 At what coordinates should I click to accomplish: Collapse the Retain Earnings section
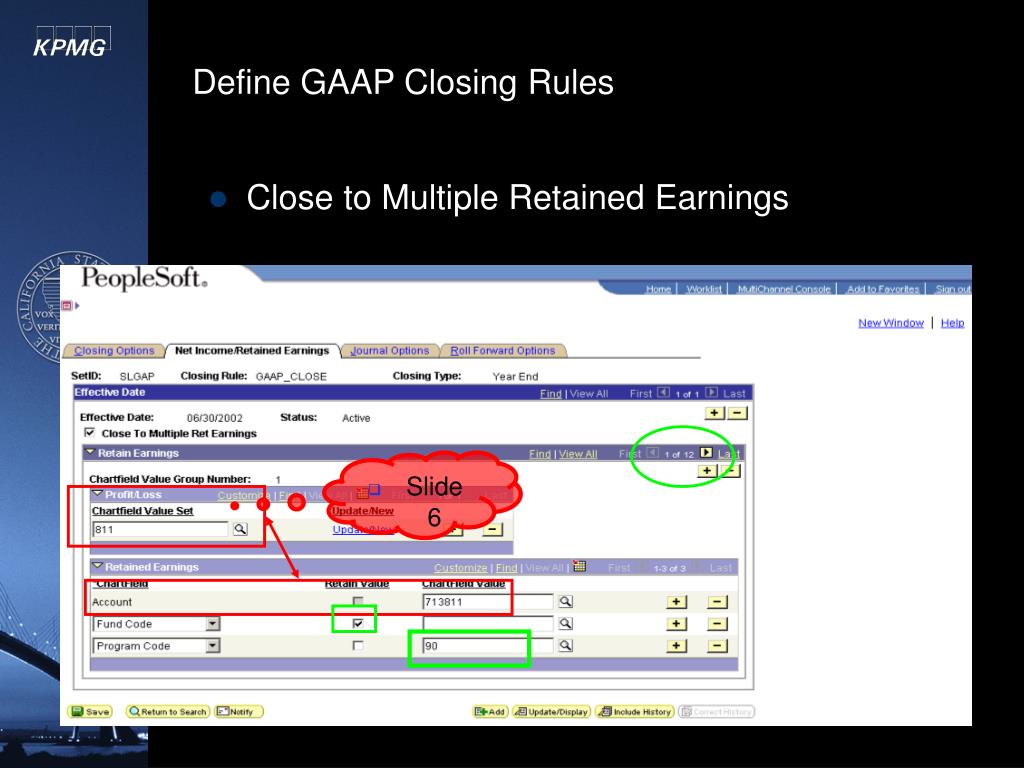(x=90, y=453)
